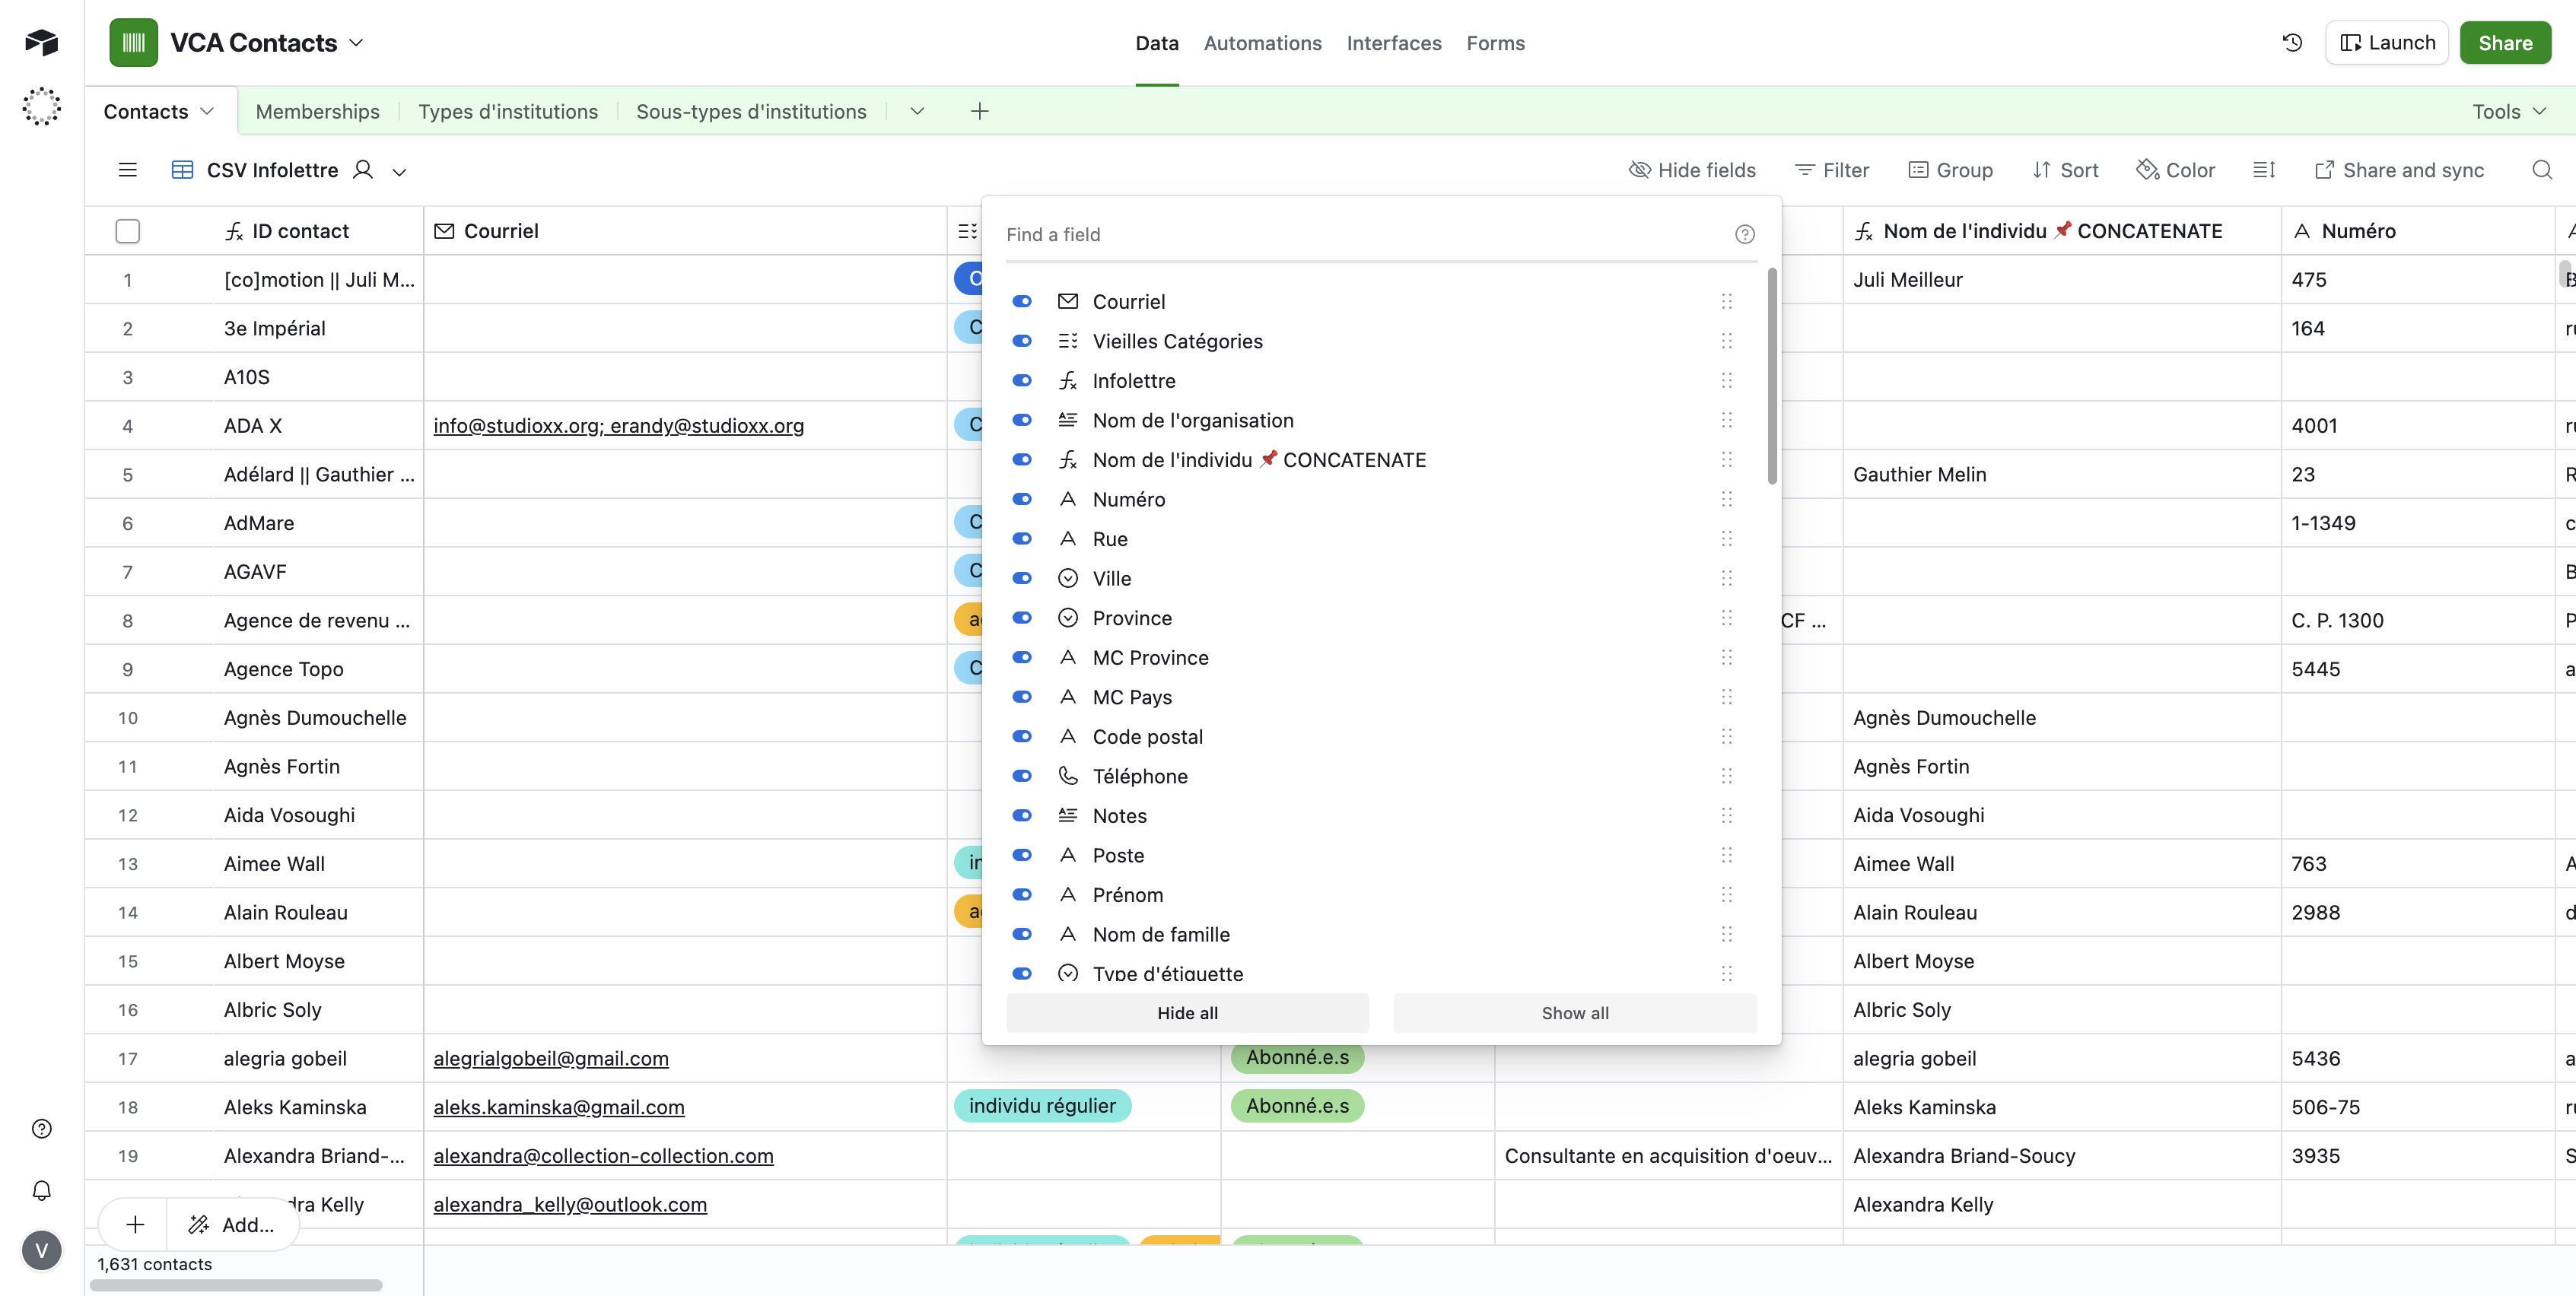Viewport: 2576px width, 1296px height.
Task: Add a new table with plus icon
Action: [x=979, y=111]
